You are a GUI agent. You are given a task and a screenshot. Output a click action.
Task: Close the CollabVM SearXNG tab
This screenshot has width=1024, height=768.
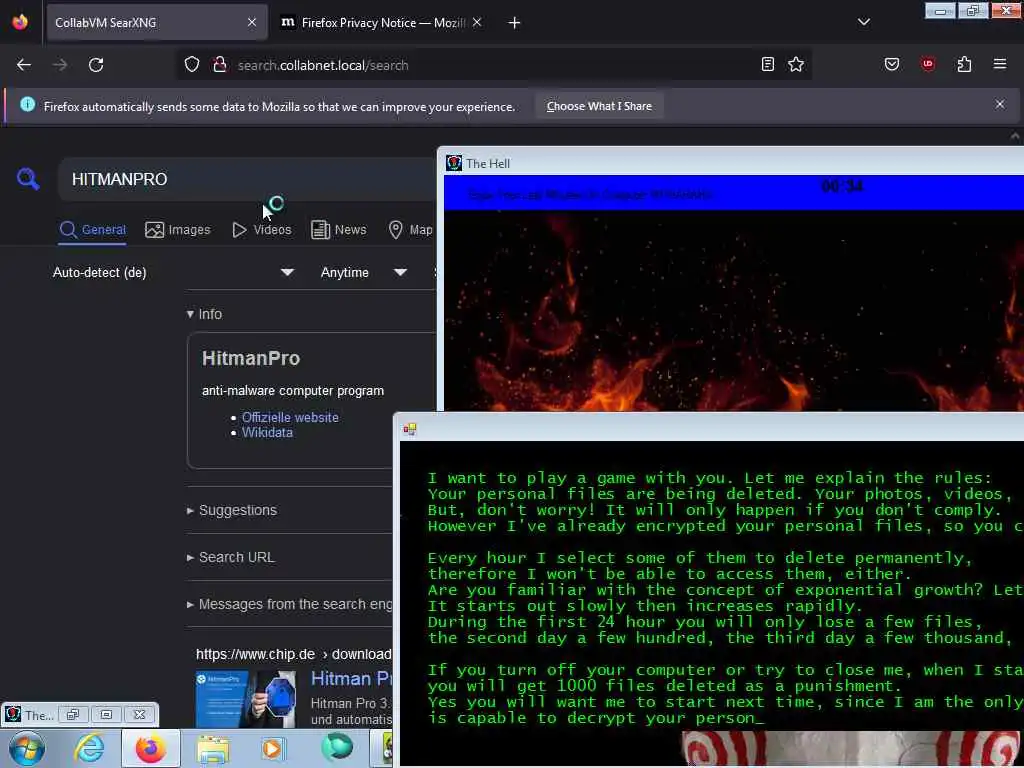[252, 22]
